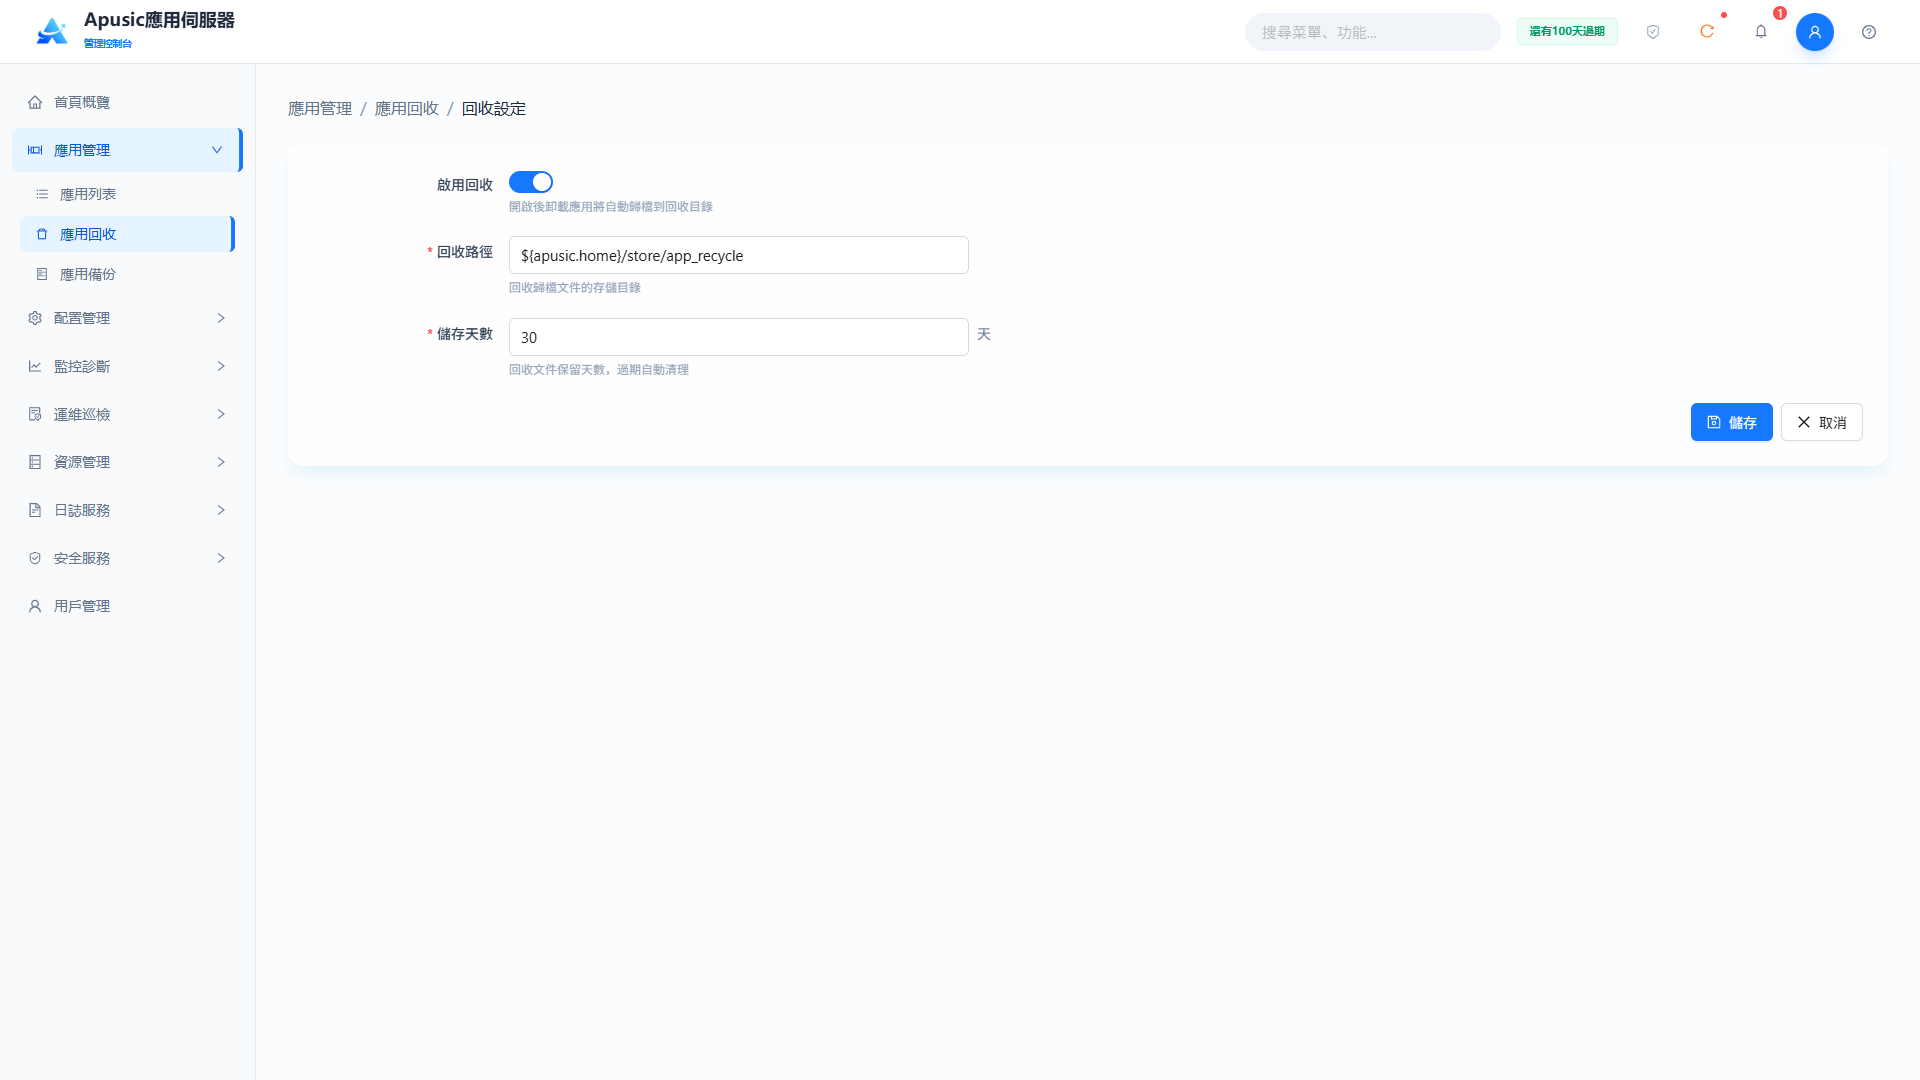Click the list icon beside 應用列表

pyautogui.click(x=42, y=194)
